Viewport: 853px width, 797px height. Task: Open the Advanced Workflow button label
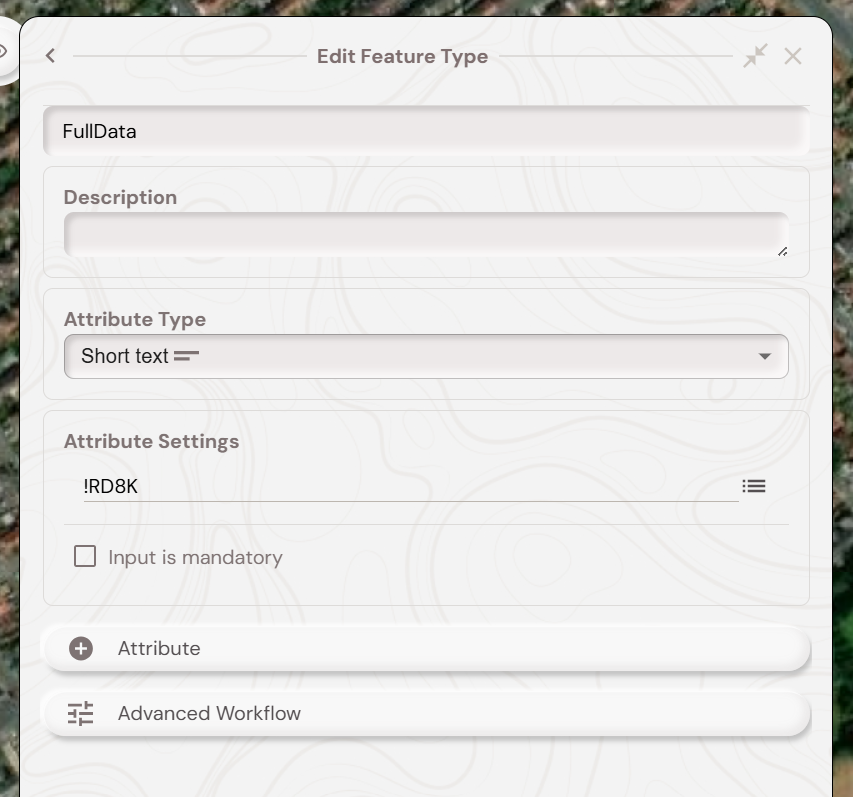point(209,713)
